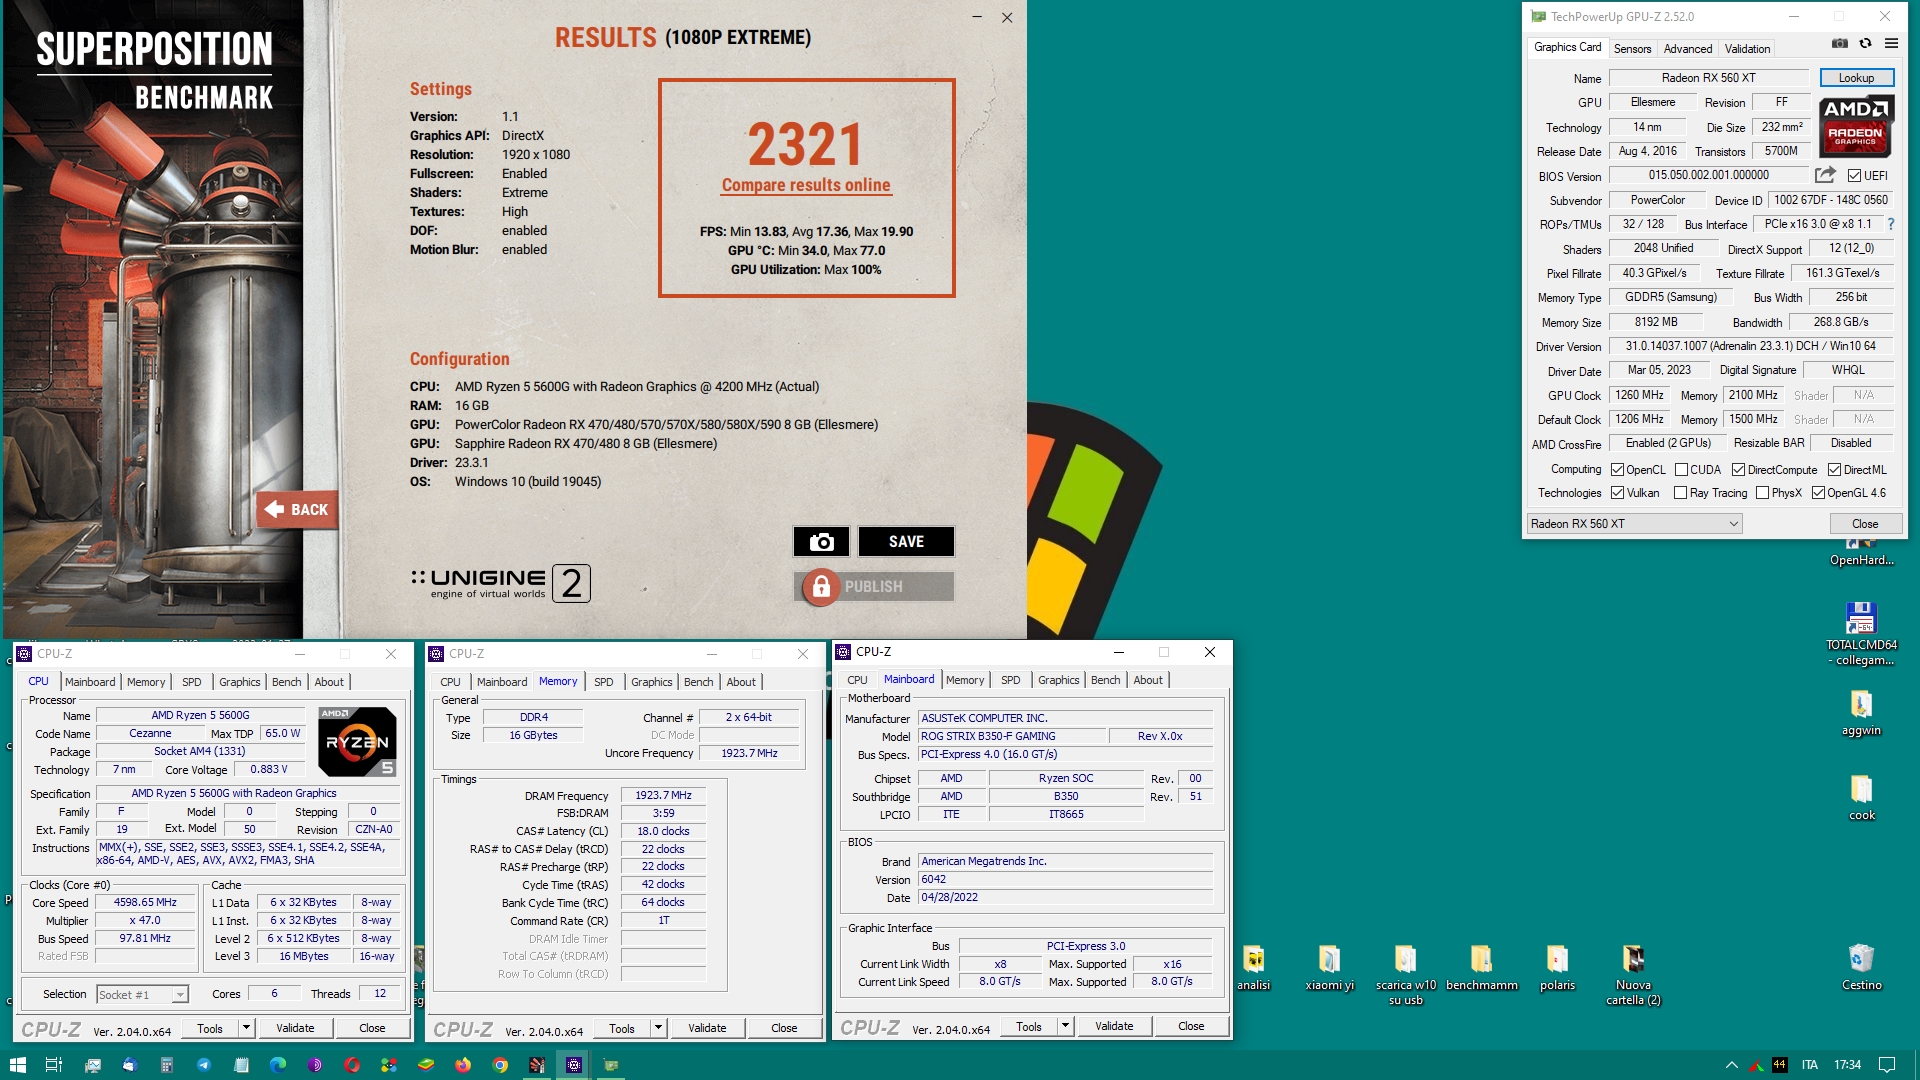The width and height of the screenshot is (1920, 1080).
Task: Open the analisi desktop folder
Action: 1253,967
